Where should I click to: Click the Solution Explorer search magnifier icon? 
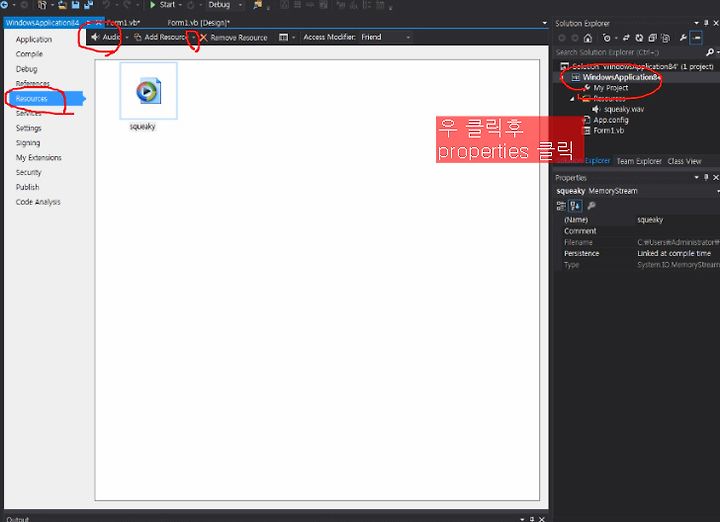click(x=709, y=52)
